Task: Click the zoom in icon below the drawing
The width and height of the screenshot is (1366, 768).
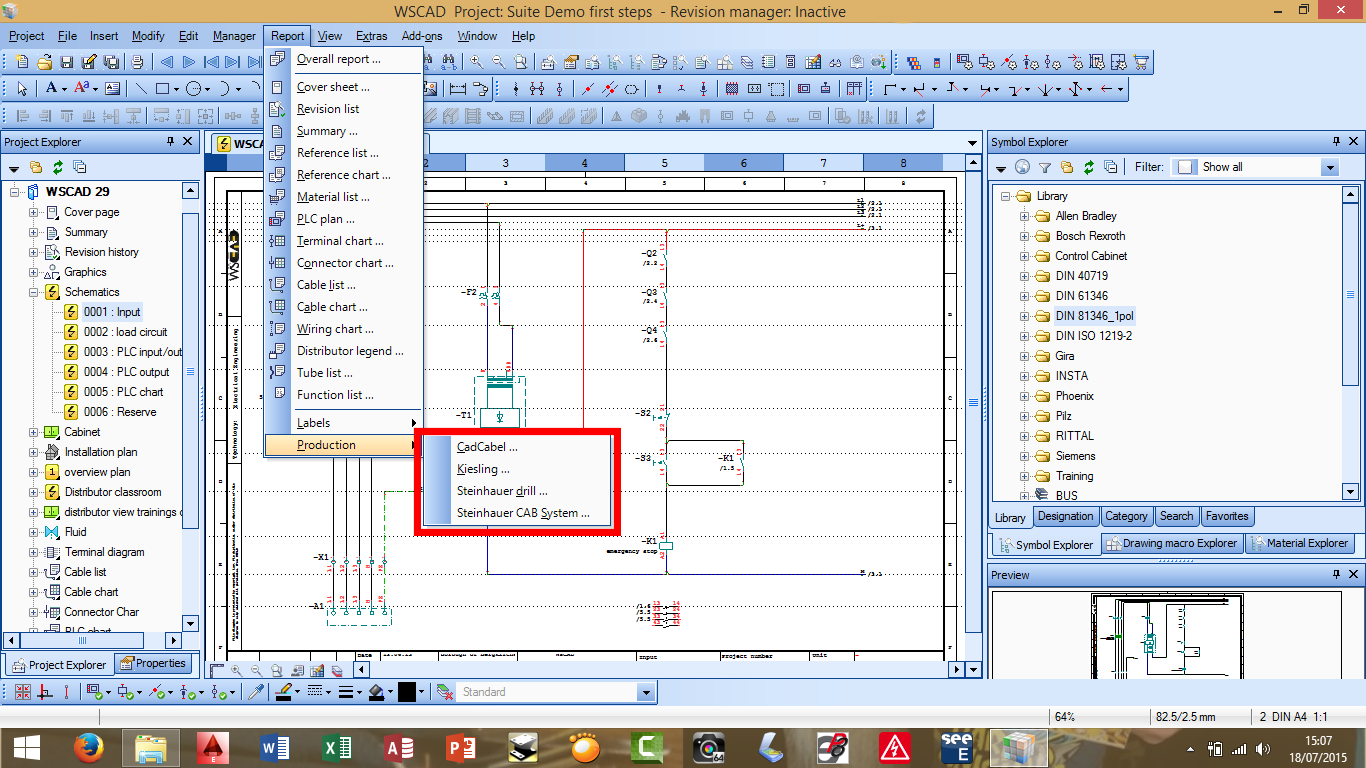Action: coord(237,670)
